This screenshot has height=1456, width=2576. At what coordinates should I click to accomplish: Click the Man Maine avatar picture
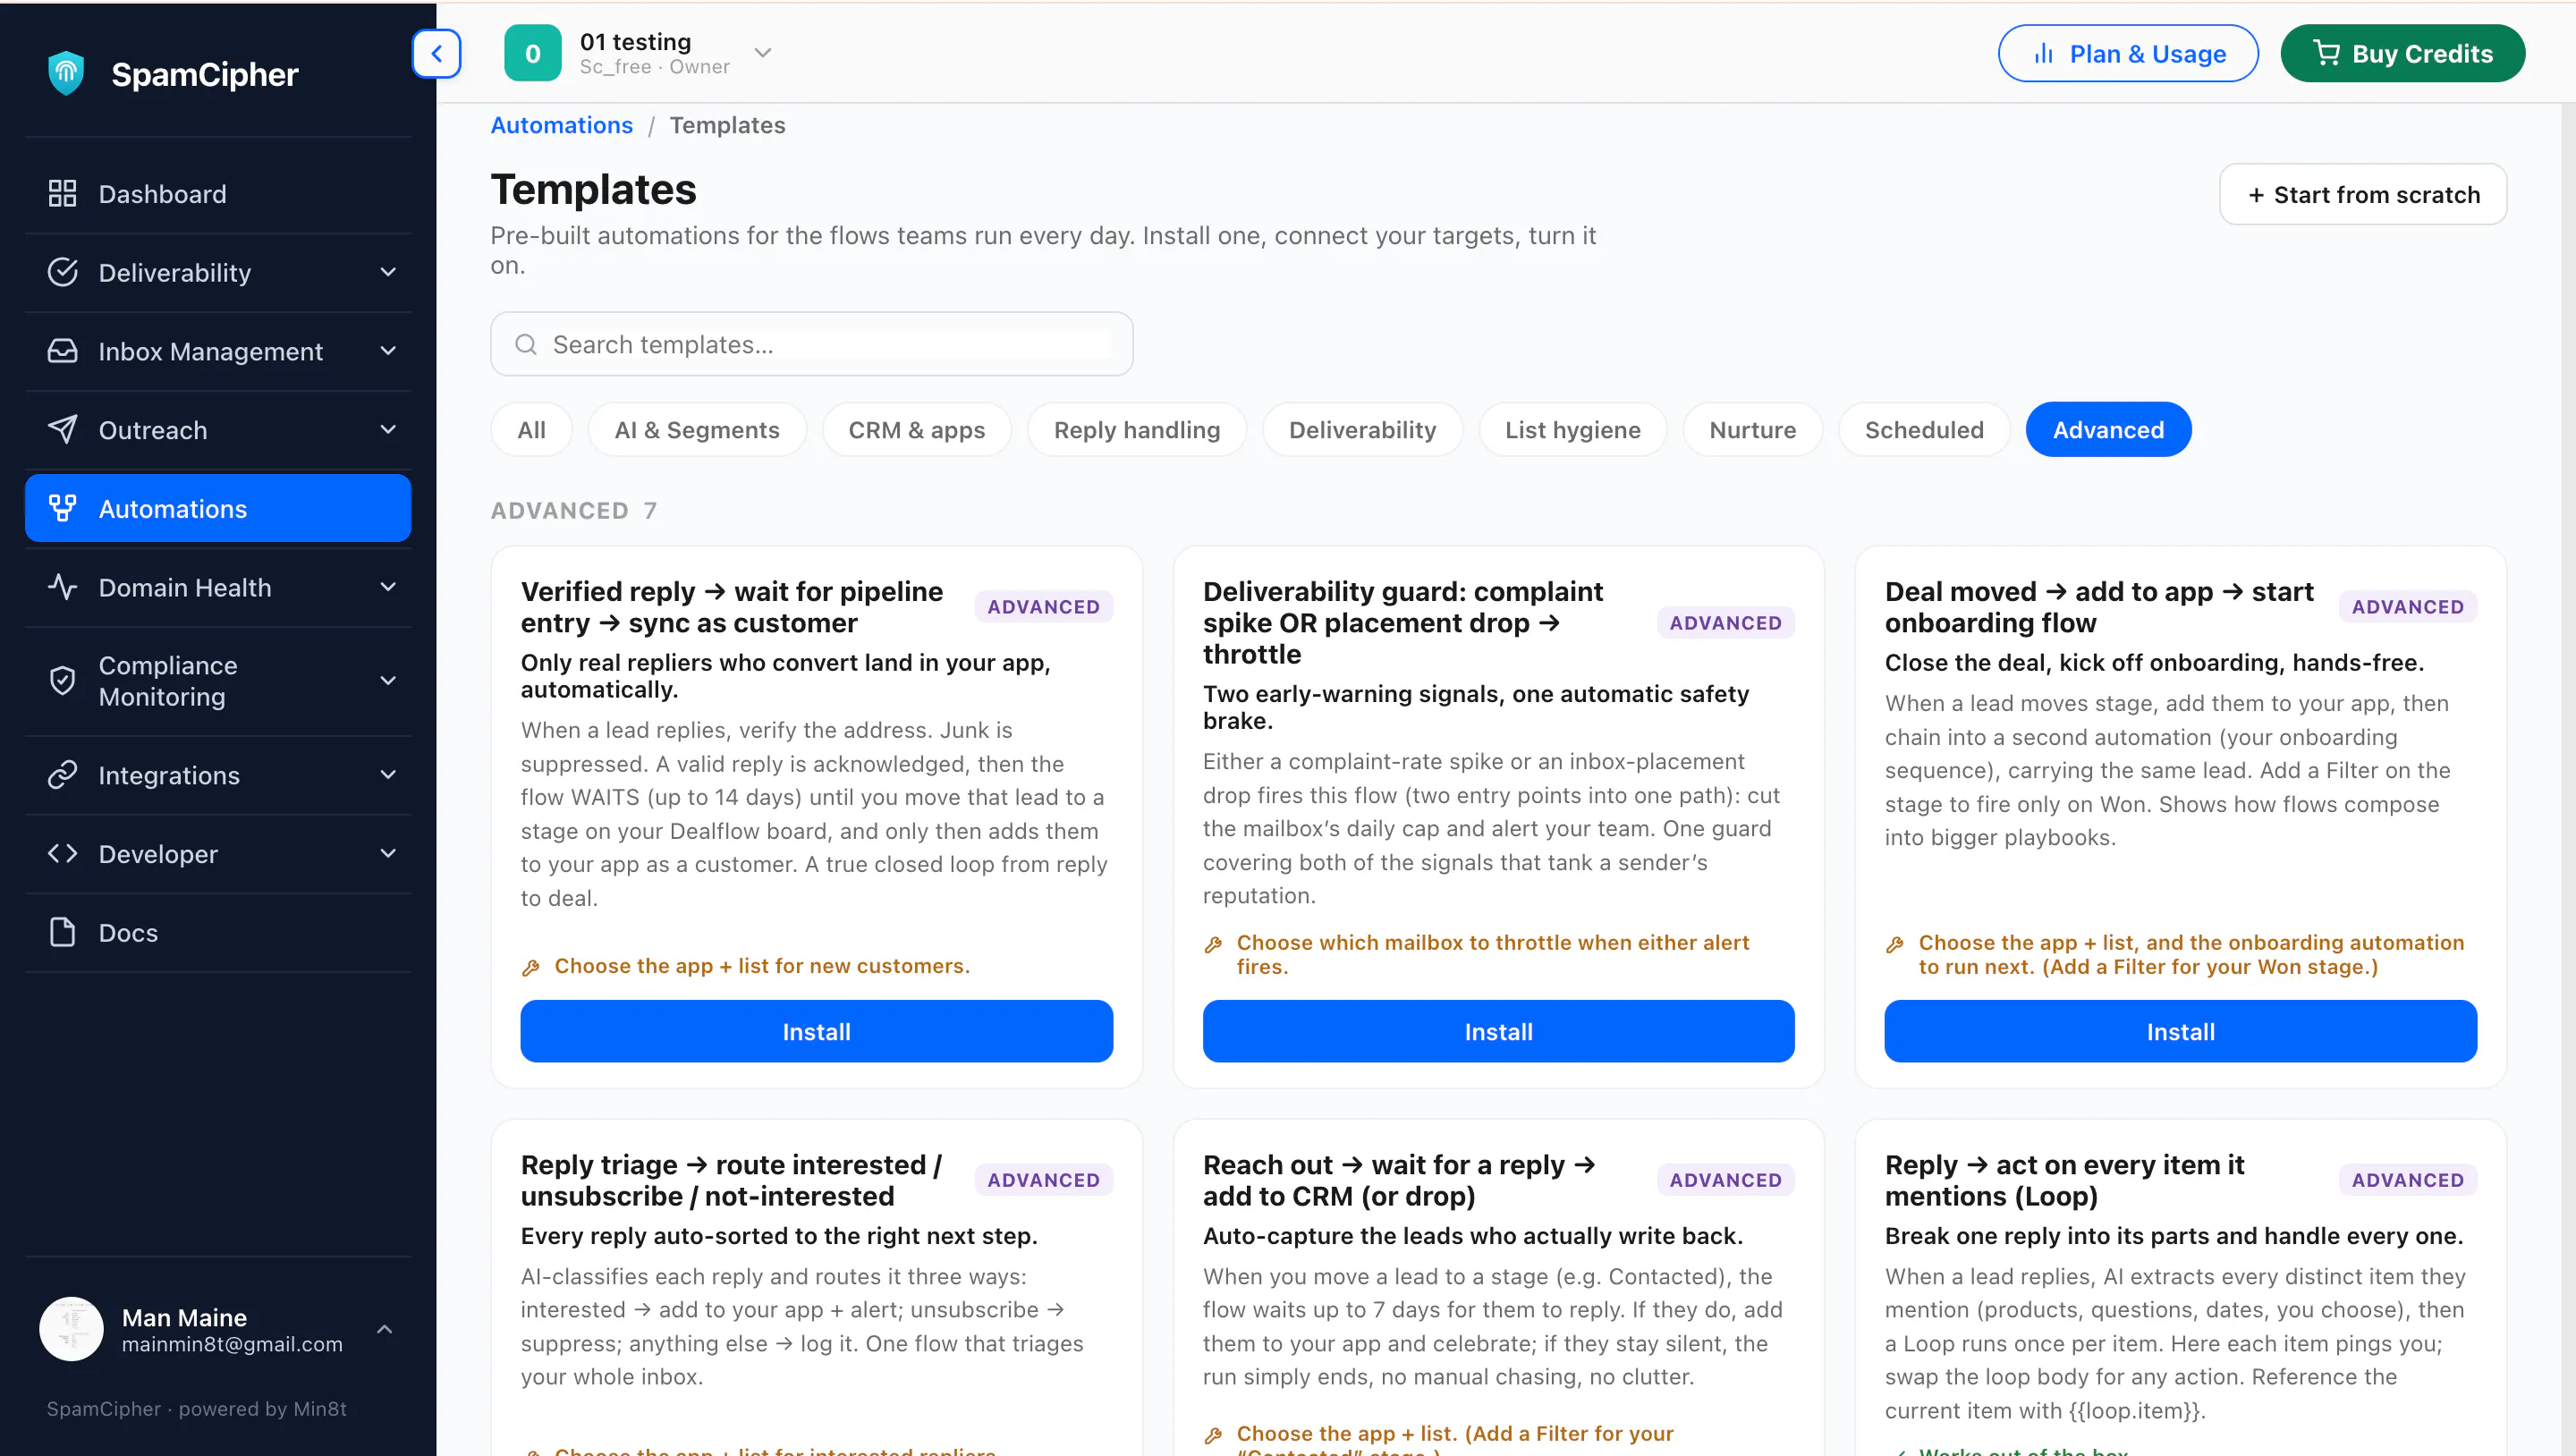[x=71, y=1330]
